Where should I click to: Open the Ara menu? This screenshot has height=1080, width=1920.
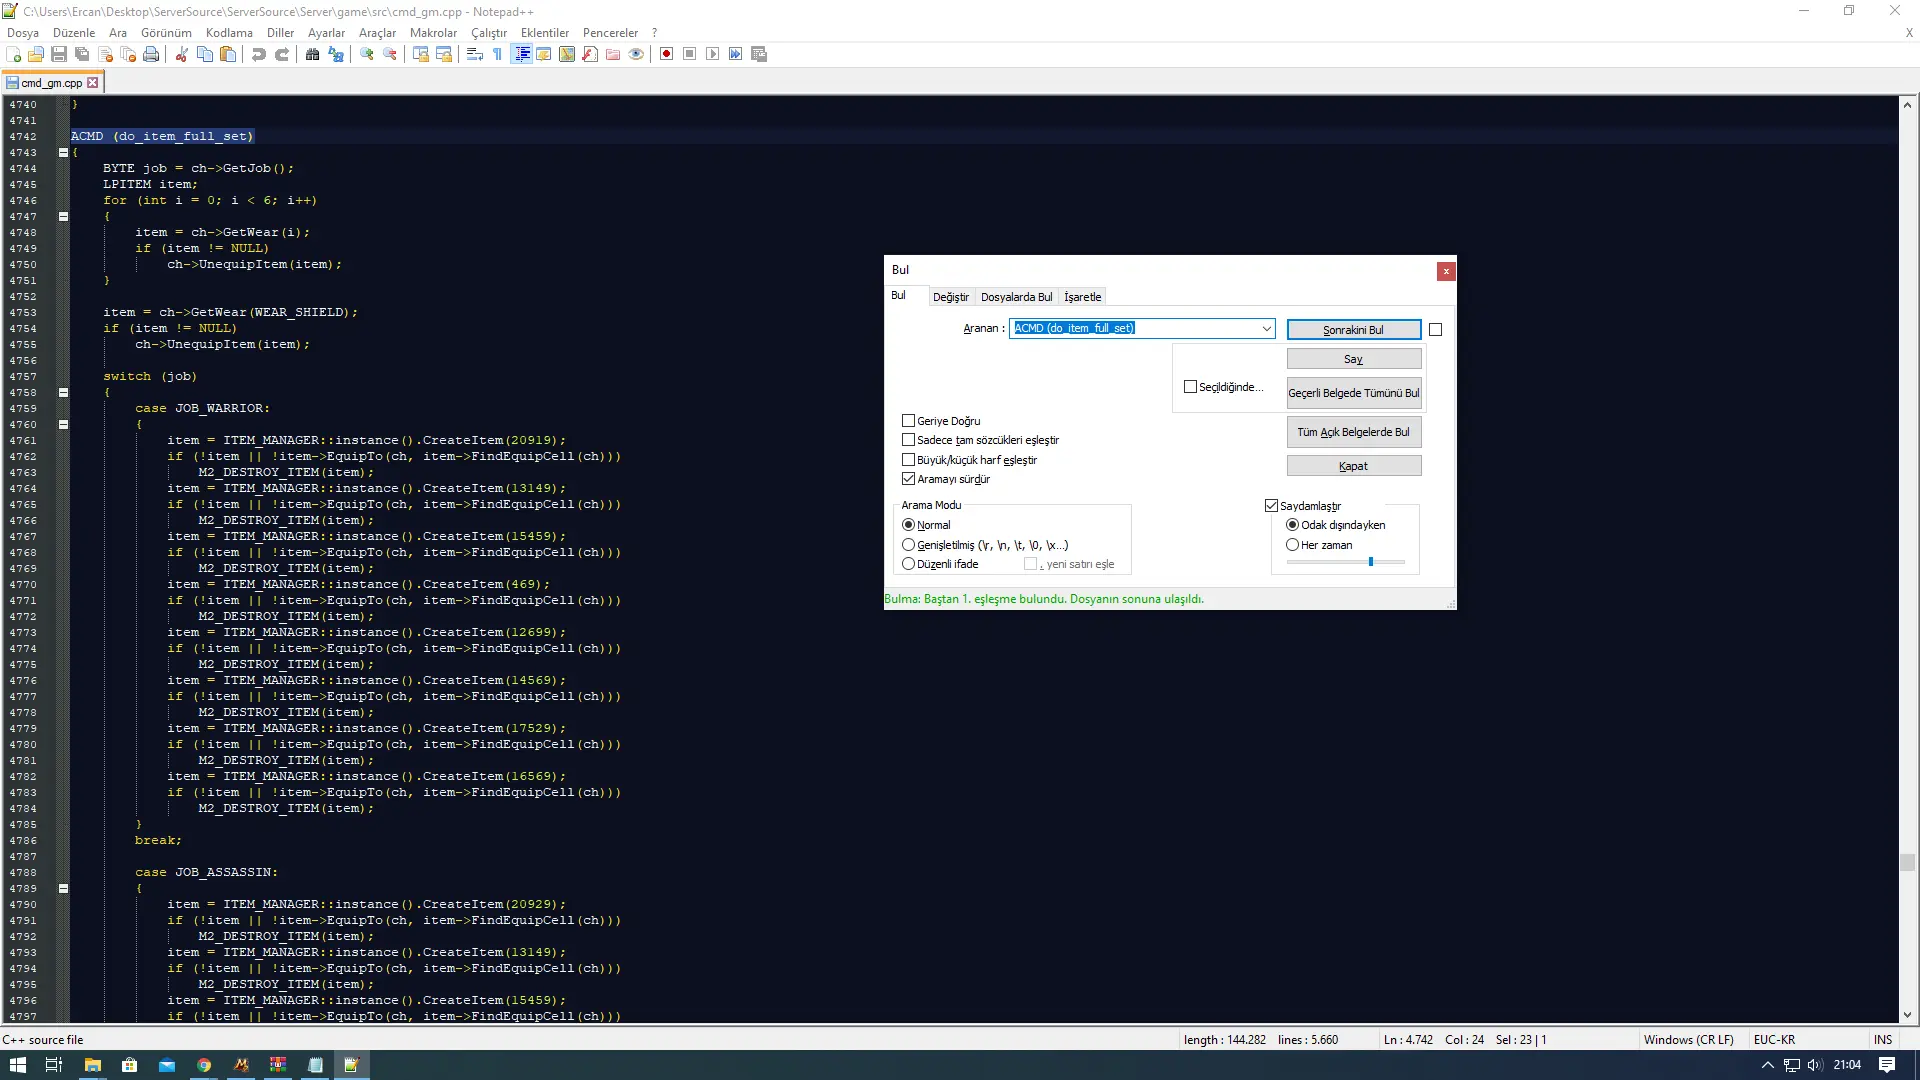[117, 32]
